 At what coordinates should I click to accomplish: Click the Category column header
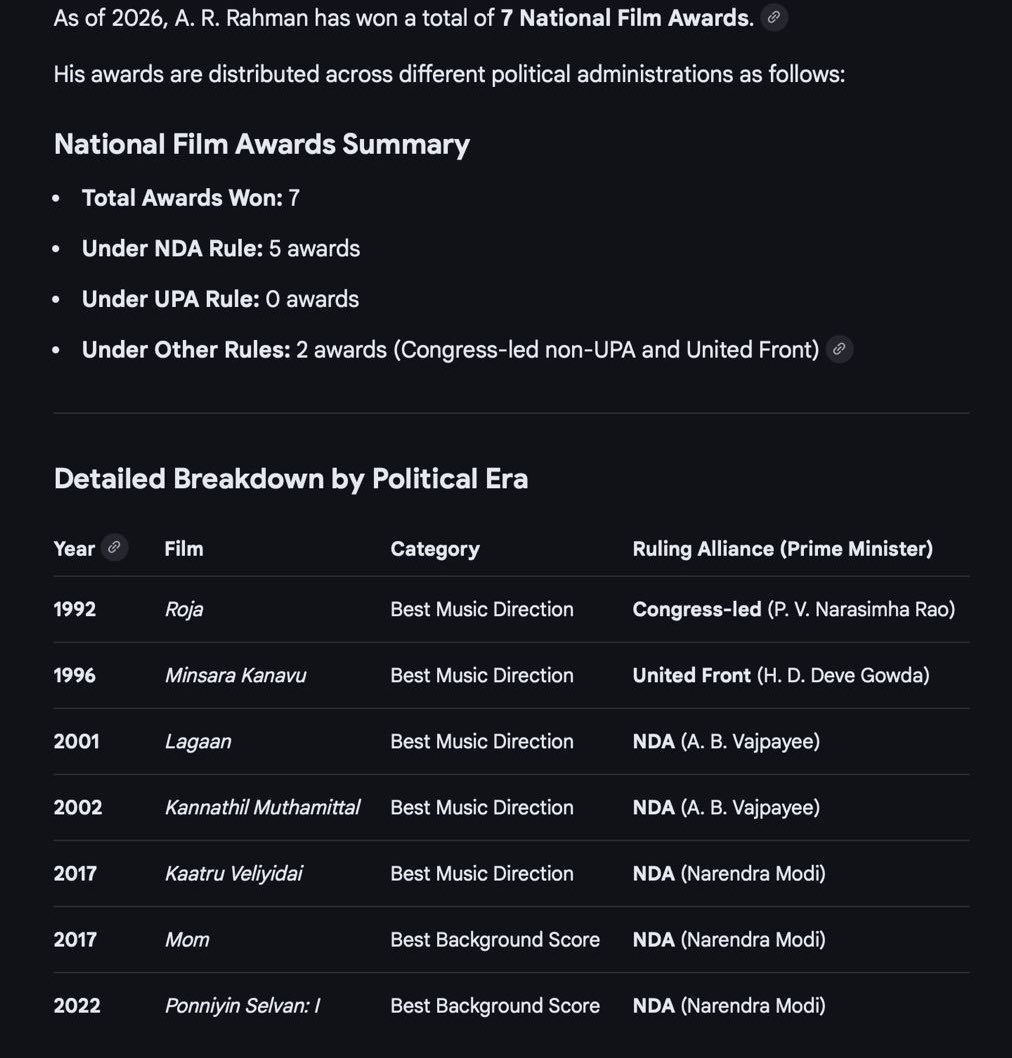coord(434,549)
